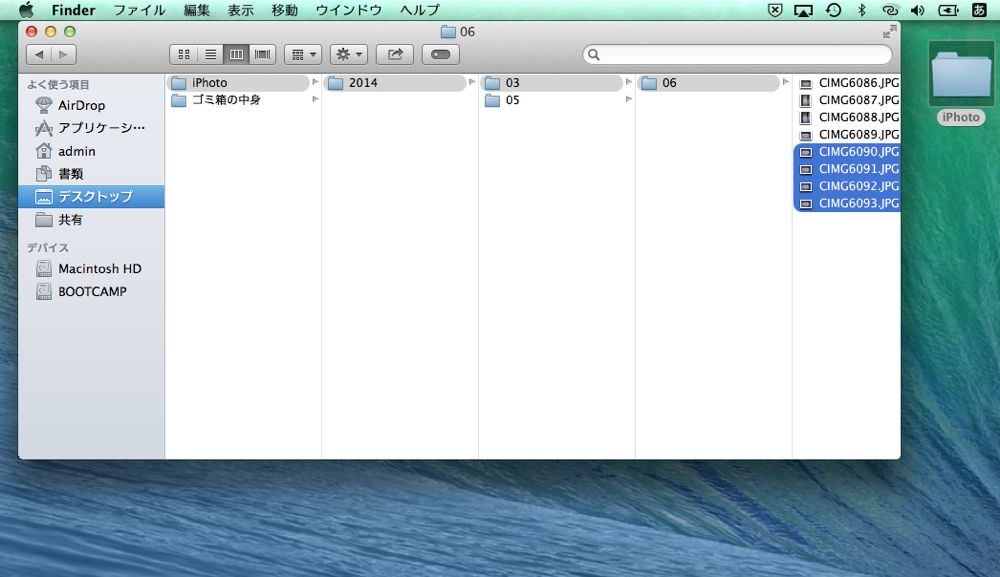
Task: Select file CIMG6092.JPG
Action: point(847,186)
